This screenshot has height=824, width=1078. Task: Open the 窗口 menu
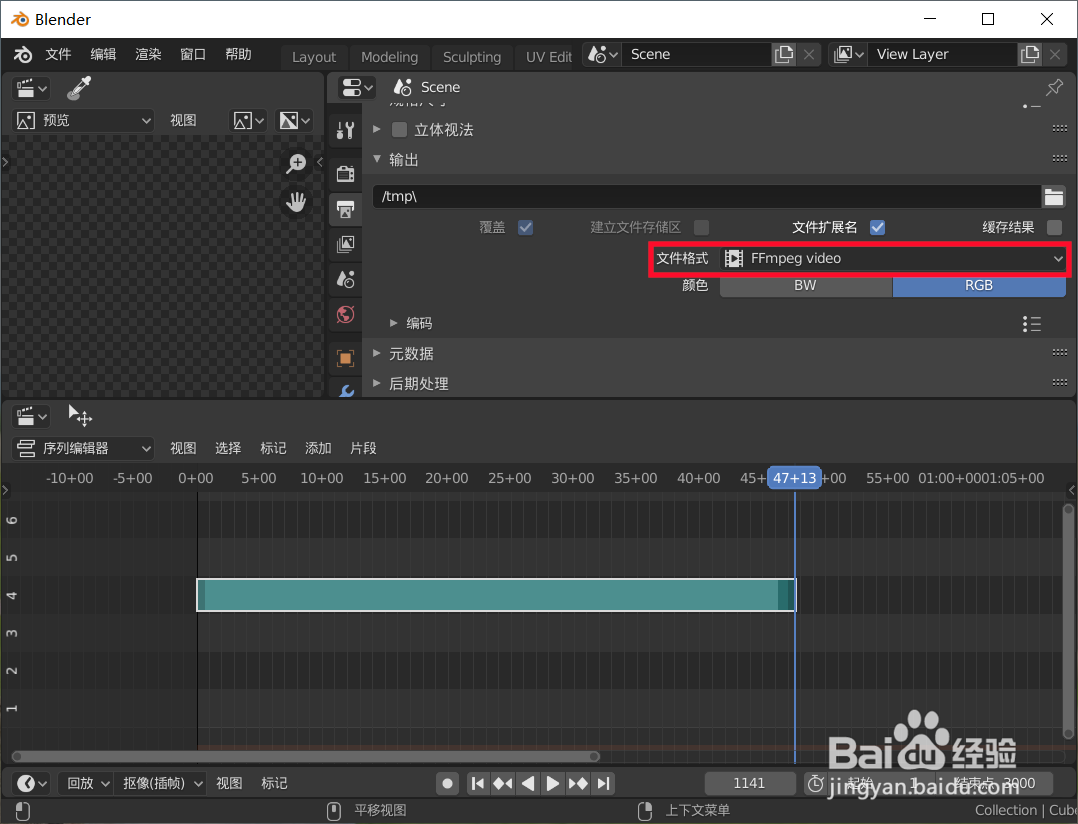point(192,54)
